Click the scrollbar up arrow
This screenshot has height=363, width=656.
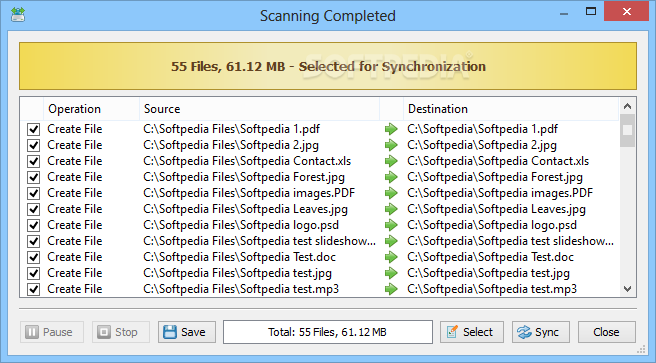627,106
